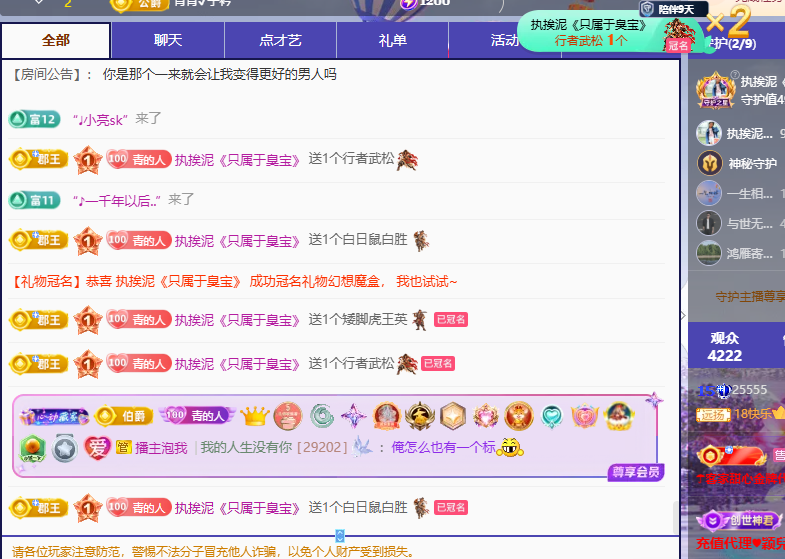The height and width of the screenshot is (559, 785).
Task: Click the 已冠名 tag in the 行者武松 row
Action: [x=438, y=363]
